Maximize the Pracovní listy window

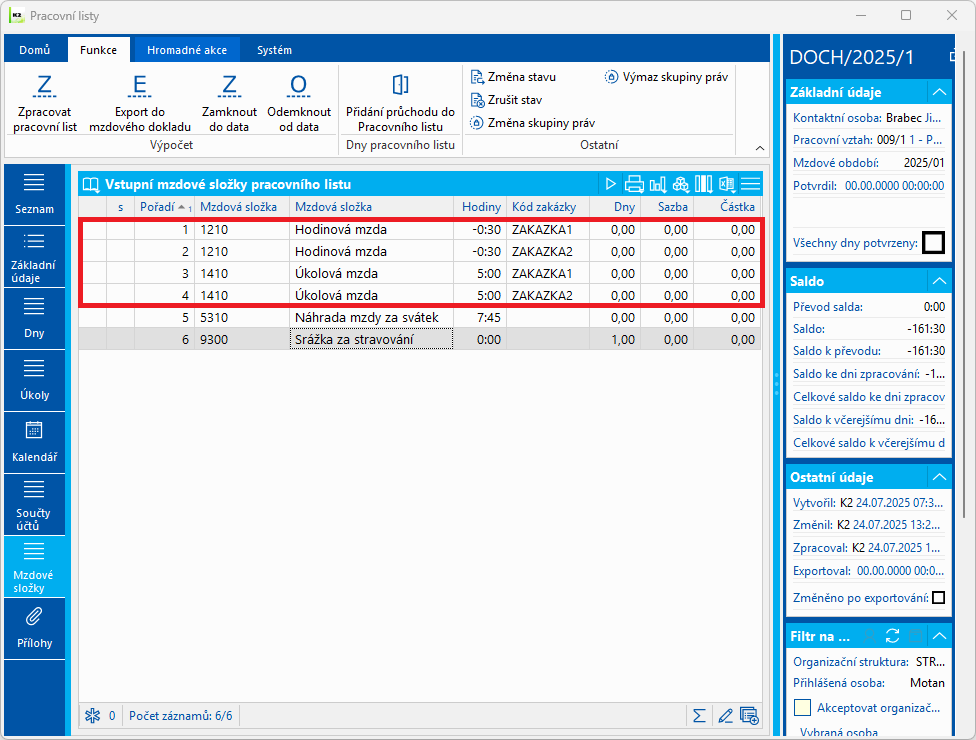pyautogui.click(x=906, y=16)
